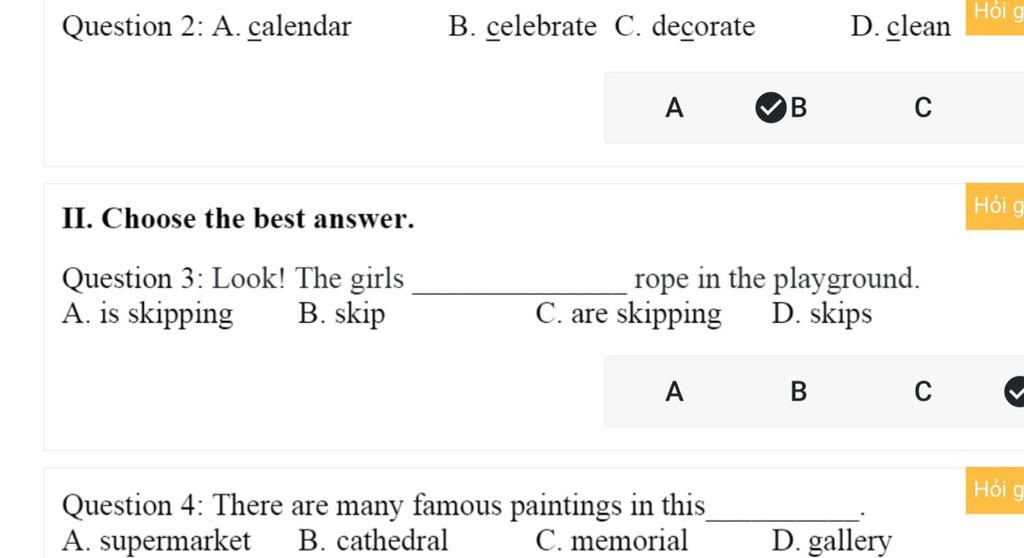The width and height of the screenshot is (1024, 558).
Task: Click the option text A. supermarket
Action: (x=156, y=541)
